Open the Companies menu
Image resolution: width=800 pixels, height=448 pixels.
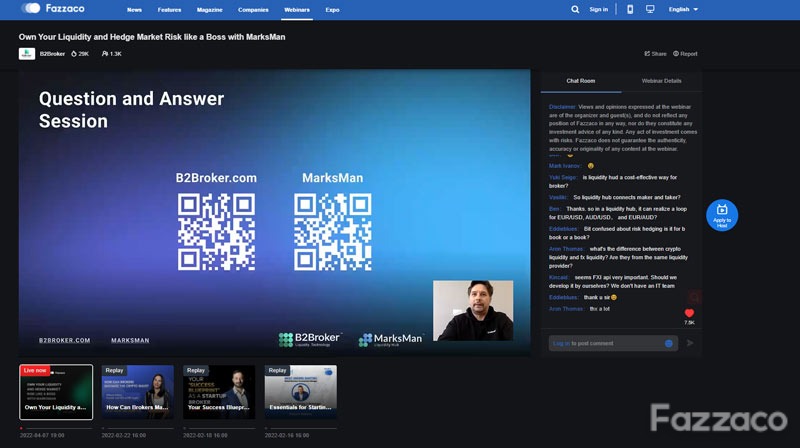click(253, 10)
